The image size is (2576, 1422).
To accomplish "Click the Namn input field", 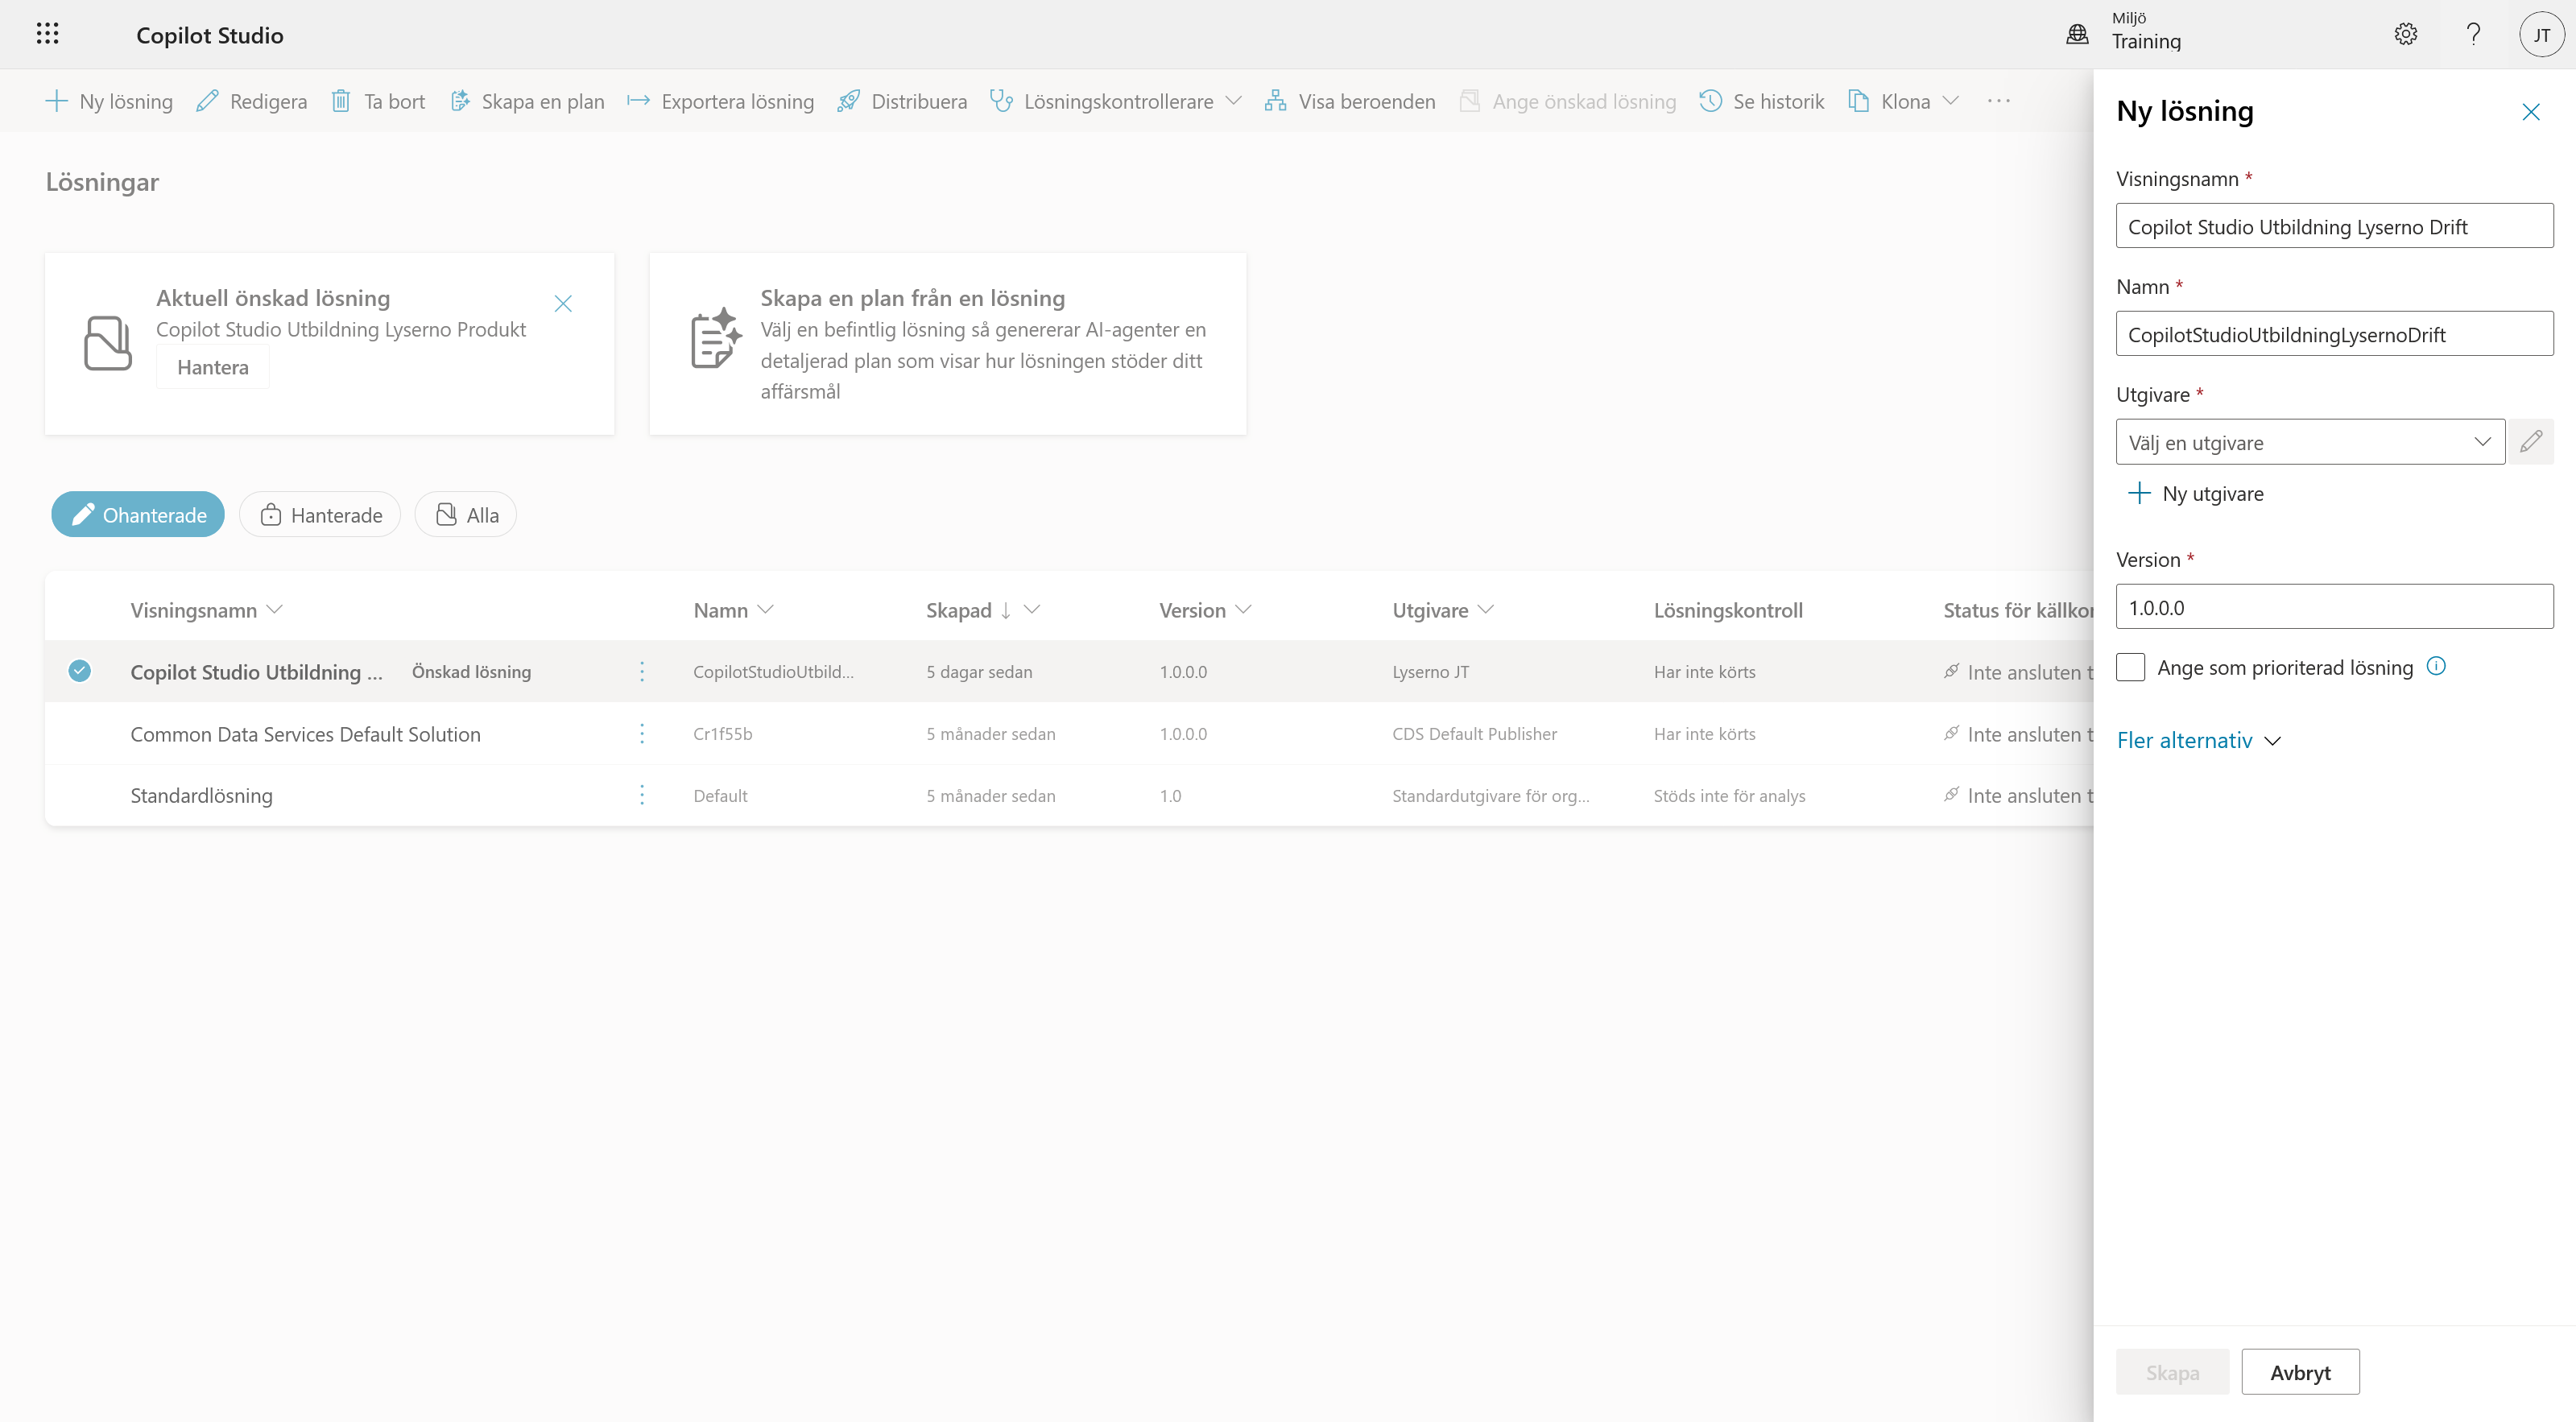I will click(x=2334, y=334).
